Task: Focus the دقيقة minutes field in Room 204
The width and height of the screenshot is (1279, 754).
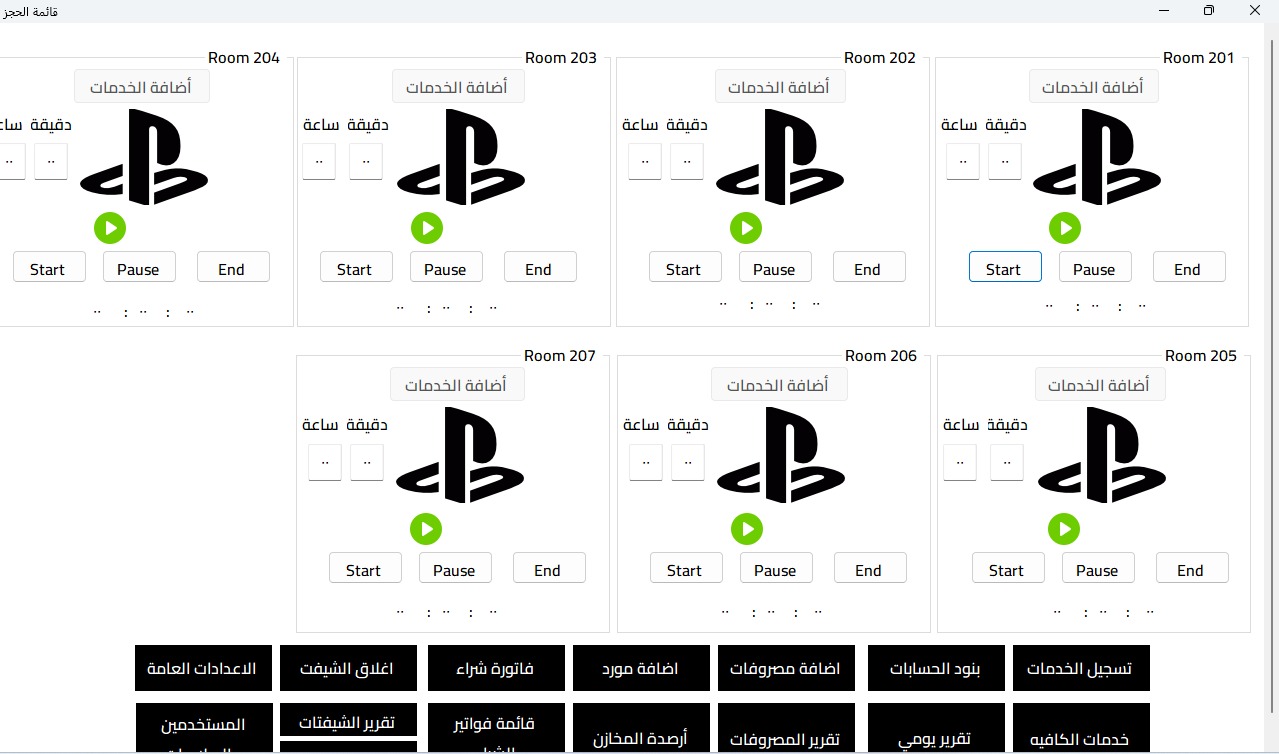Action: 51,161
